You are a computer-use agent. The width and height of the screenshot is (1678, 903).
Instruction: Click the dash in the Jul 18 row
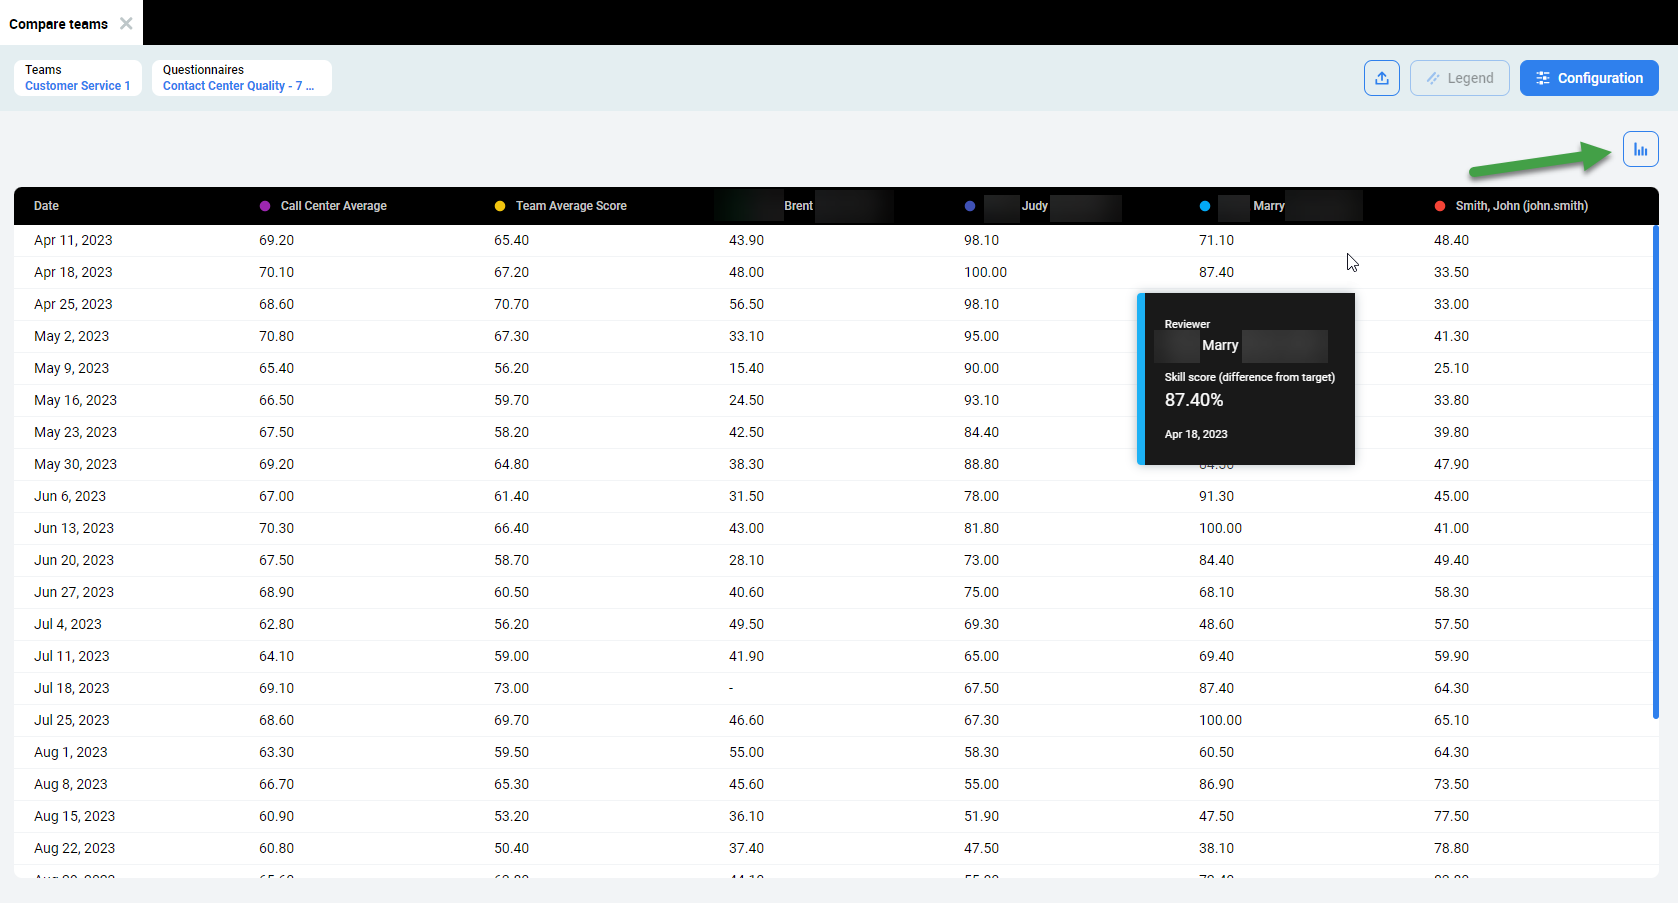click(731, 688)
